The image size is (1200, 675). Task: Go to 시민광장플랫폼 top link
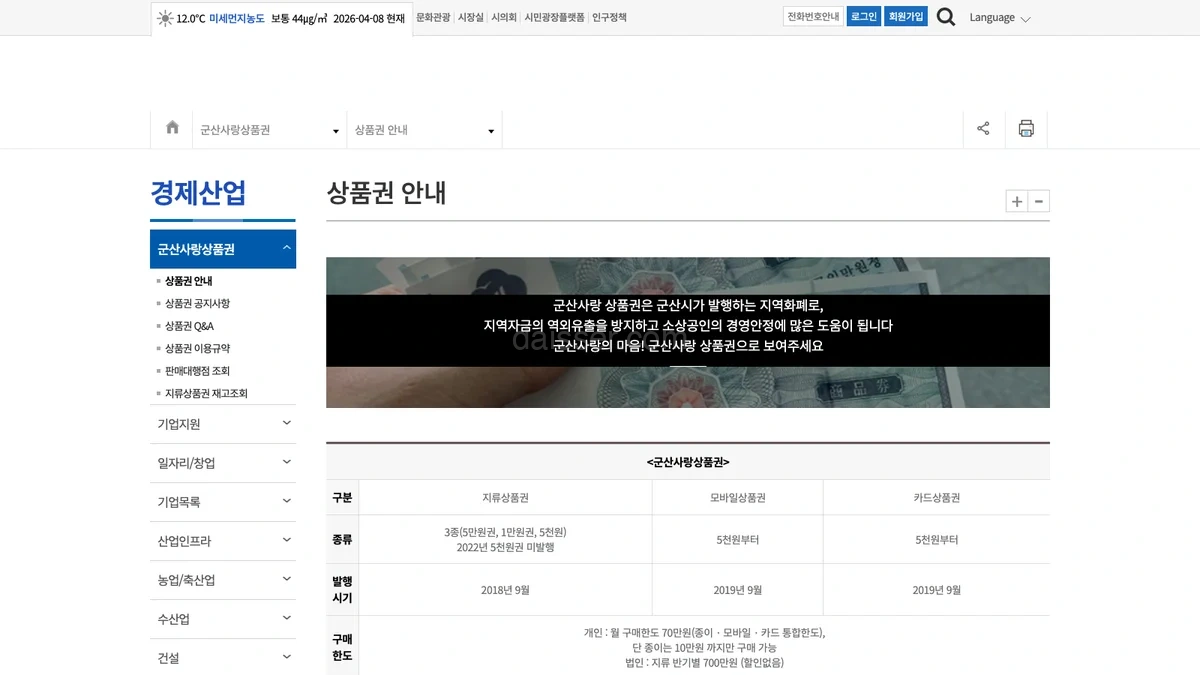[554, 18]
